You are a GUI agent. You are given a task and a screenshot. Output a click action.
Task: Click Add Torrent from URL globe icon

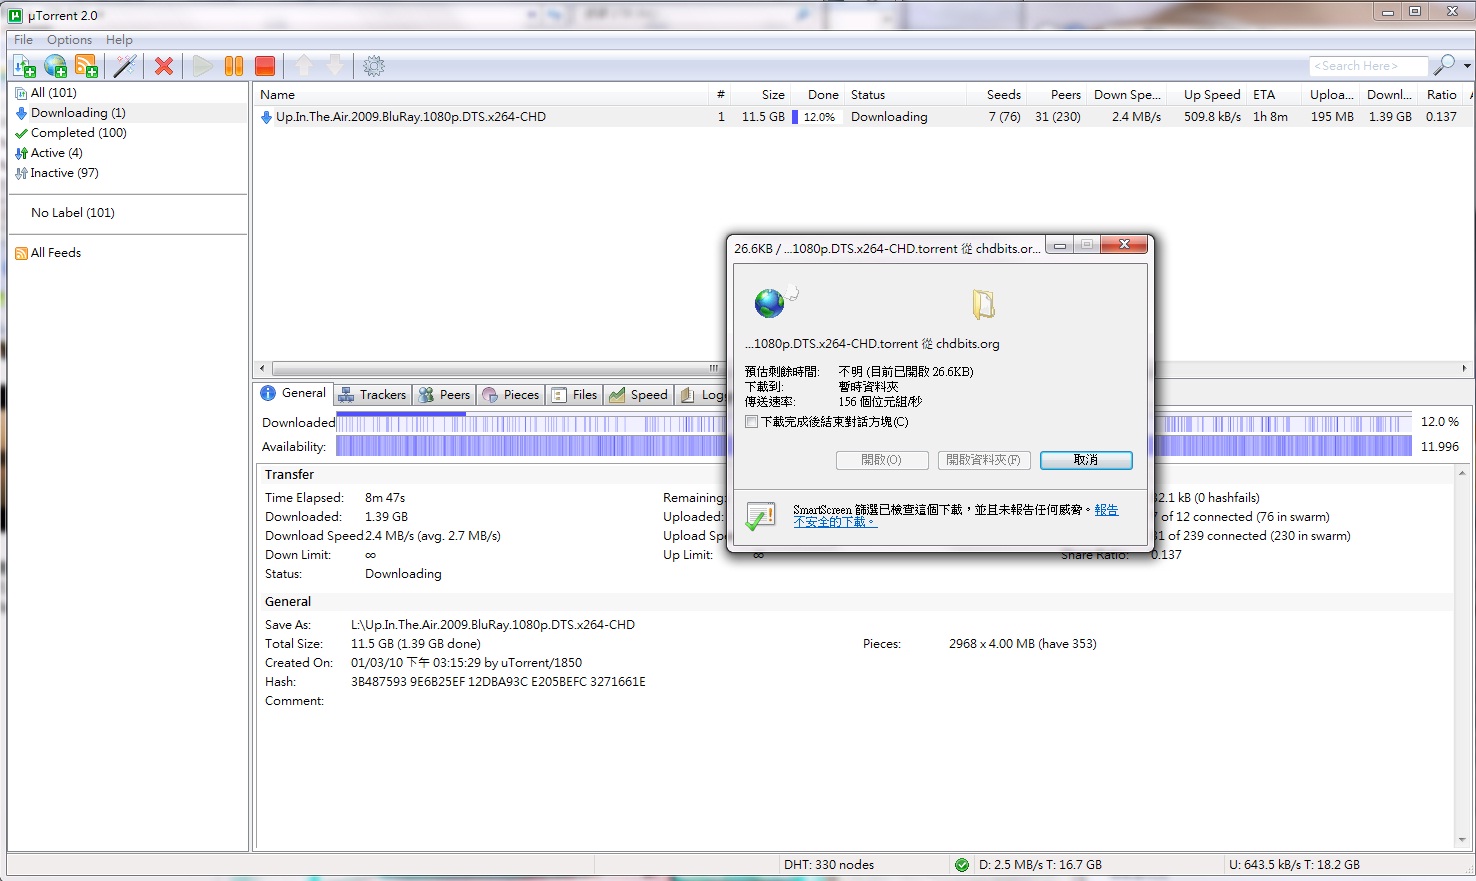pos(56,66)
